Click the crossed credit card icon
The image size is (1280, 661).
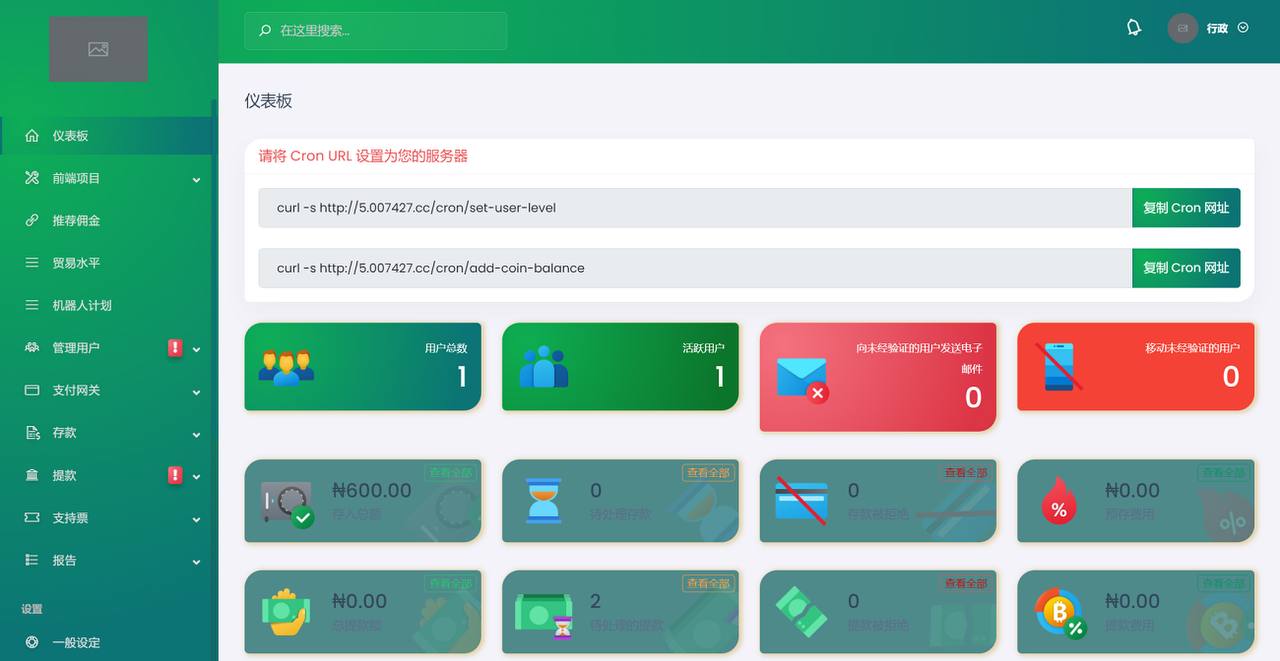pos(801,500)
